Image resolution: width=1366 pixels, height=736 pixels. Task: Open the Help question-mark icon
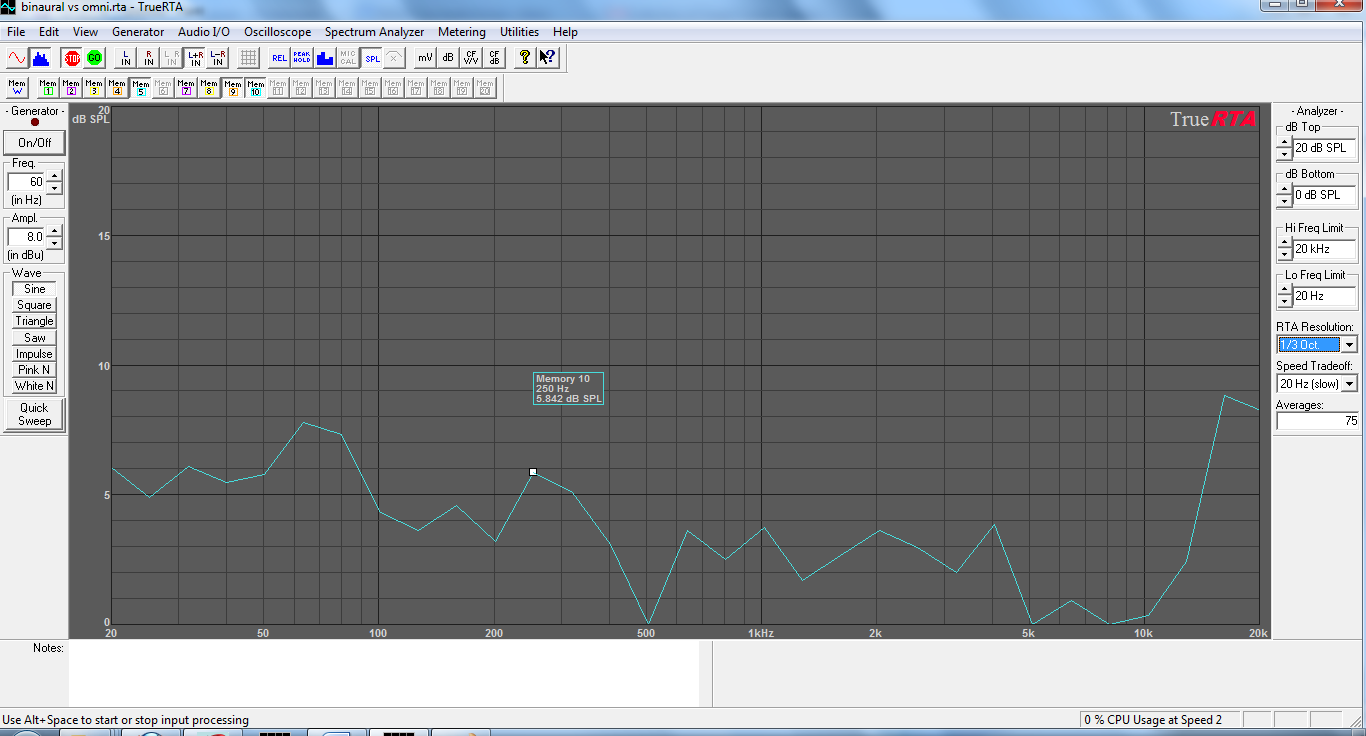524,57
